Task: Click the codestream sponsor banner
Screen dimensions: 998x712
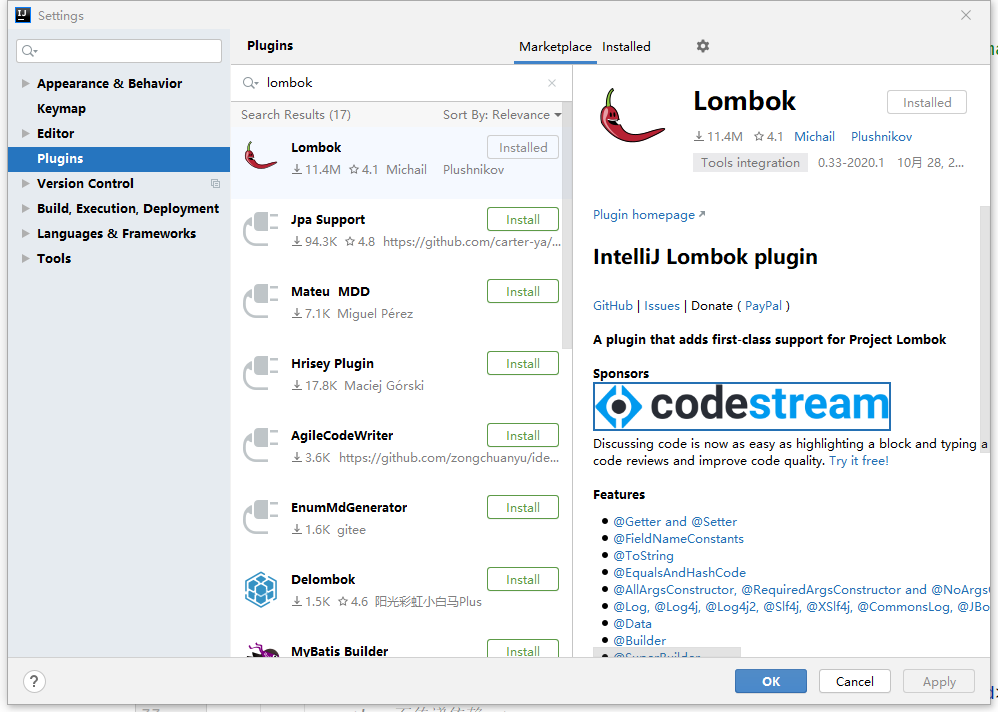Action: pos(741,406)
